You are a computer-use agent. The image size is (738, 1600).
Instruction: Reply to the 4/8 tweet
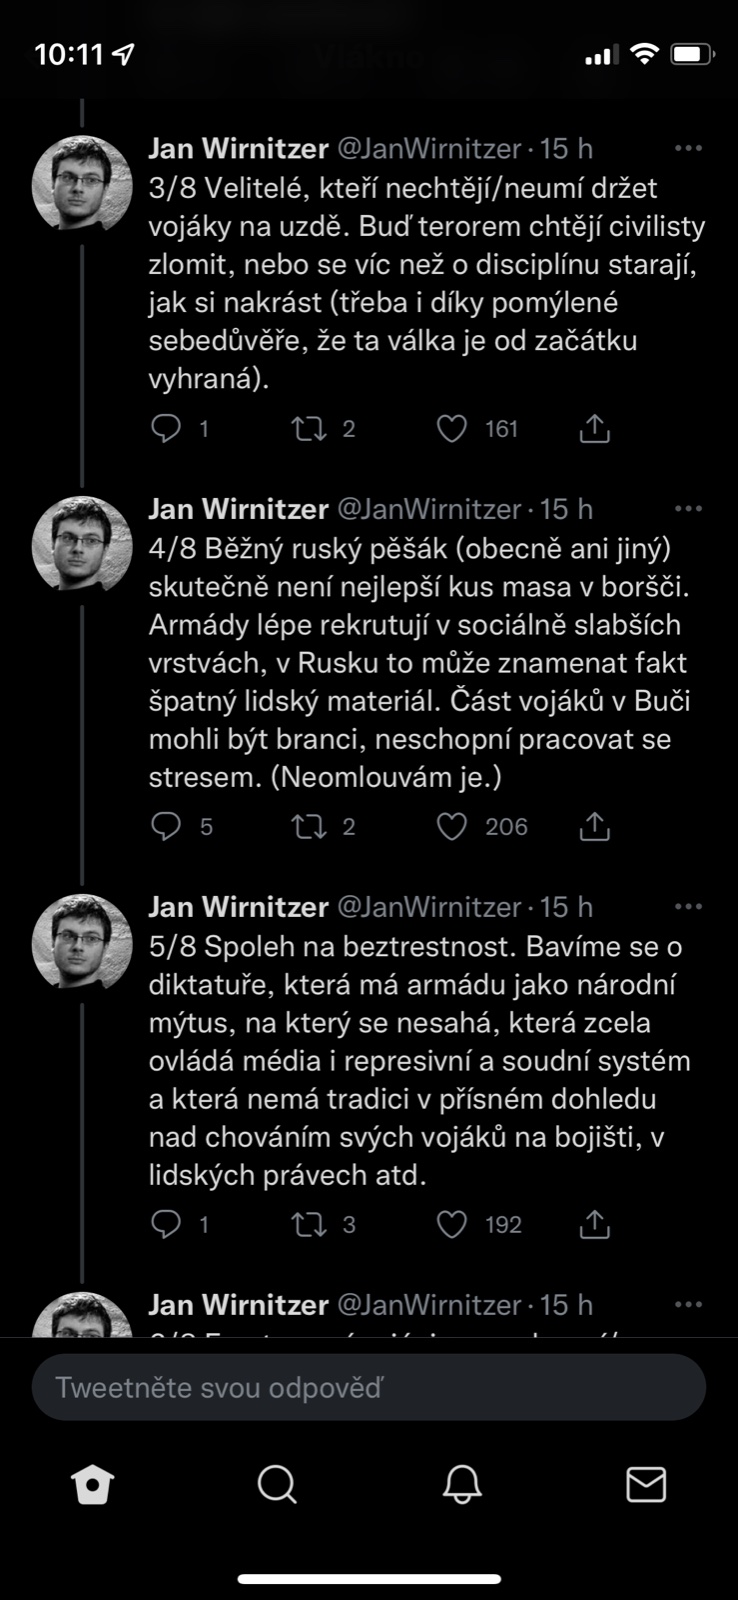165,827
